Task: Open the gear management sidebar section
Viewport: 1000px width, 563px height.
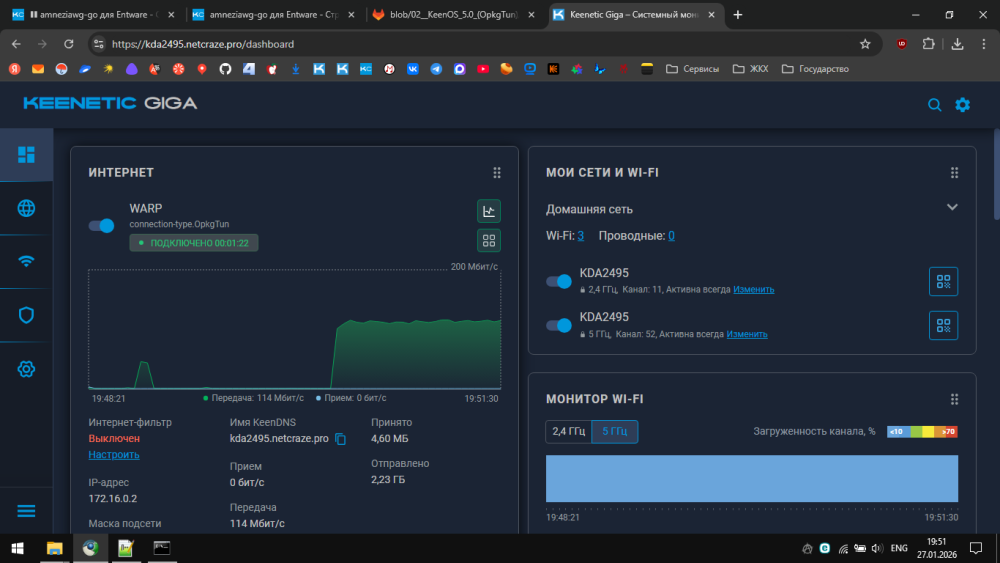Action: pos(26,369)
